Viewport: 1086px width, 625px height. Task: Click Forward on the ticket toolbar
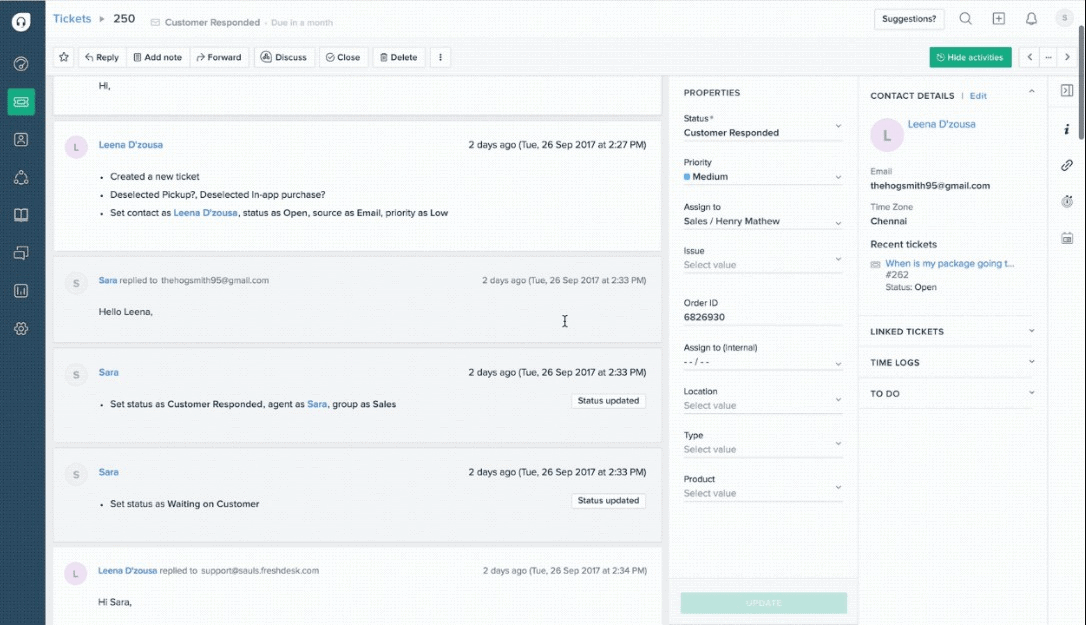(219, 57)
